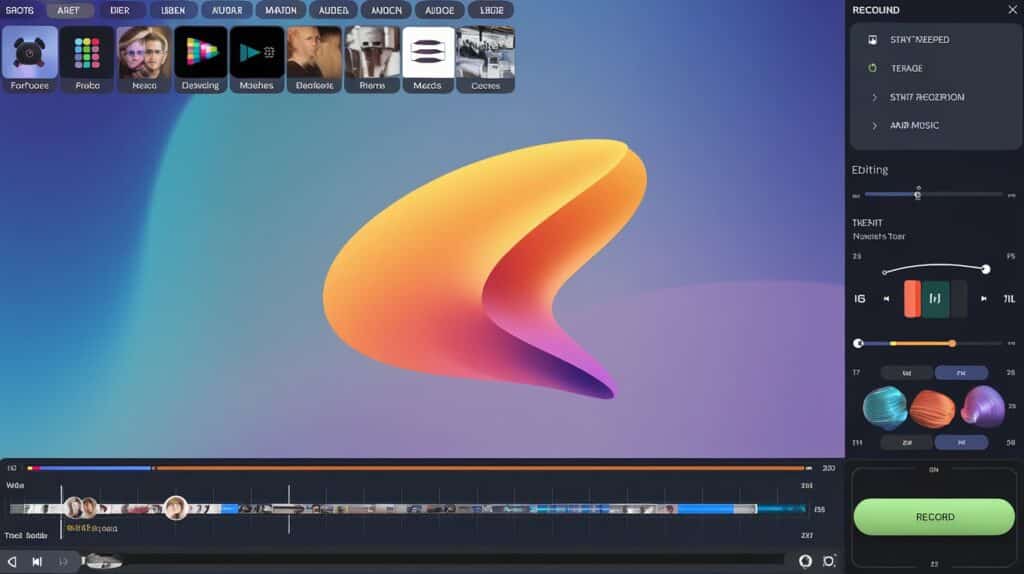
Task: Click the Tnell Sodtiv track label
Action: point(26,535)
